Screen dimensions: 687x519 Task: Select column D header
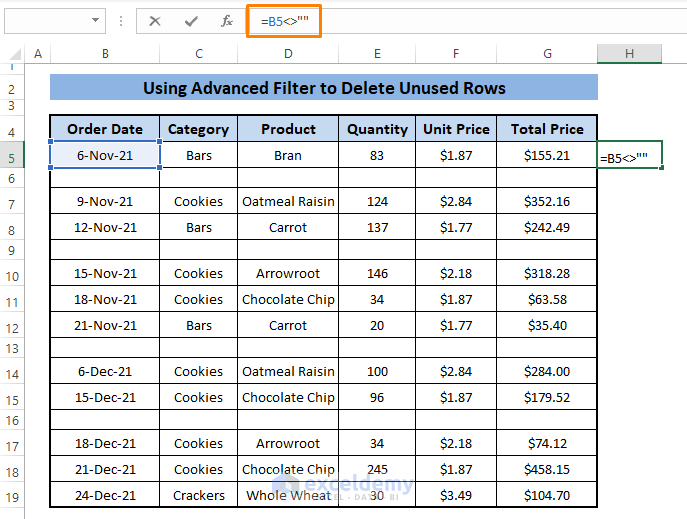(x=288, y=54)
